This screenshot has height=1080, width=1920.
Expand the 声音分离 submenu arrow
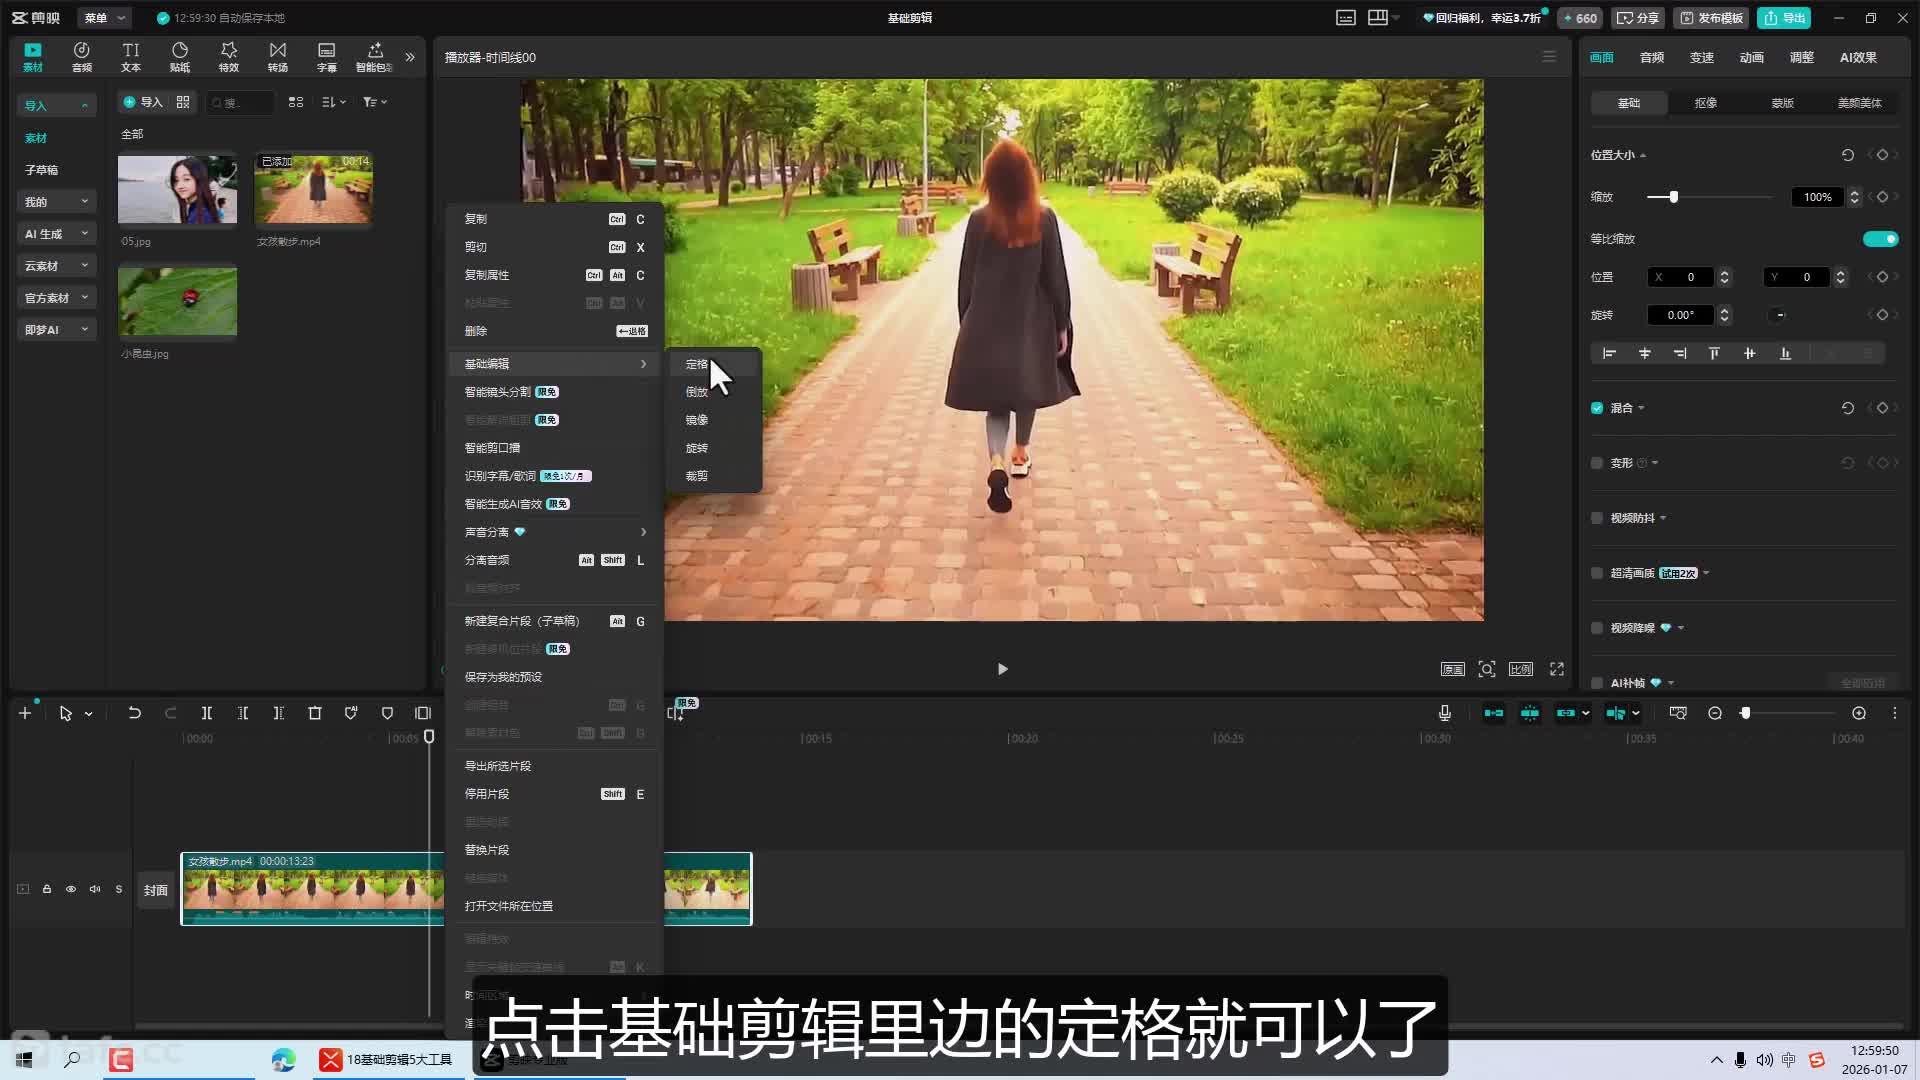643,532
